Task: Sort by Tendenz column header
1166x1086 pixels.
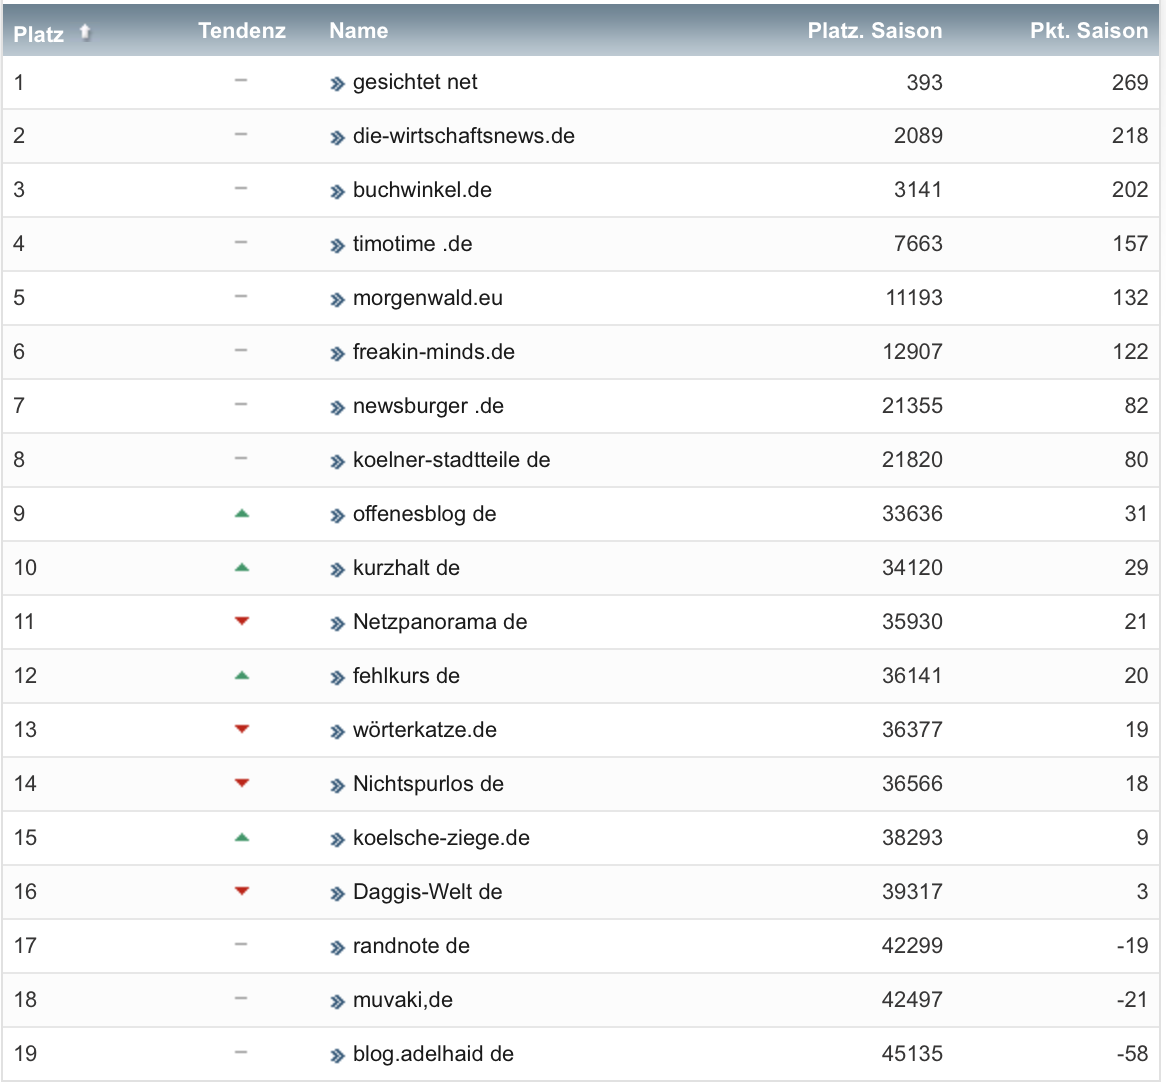Action: 242,30
